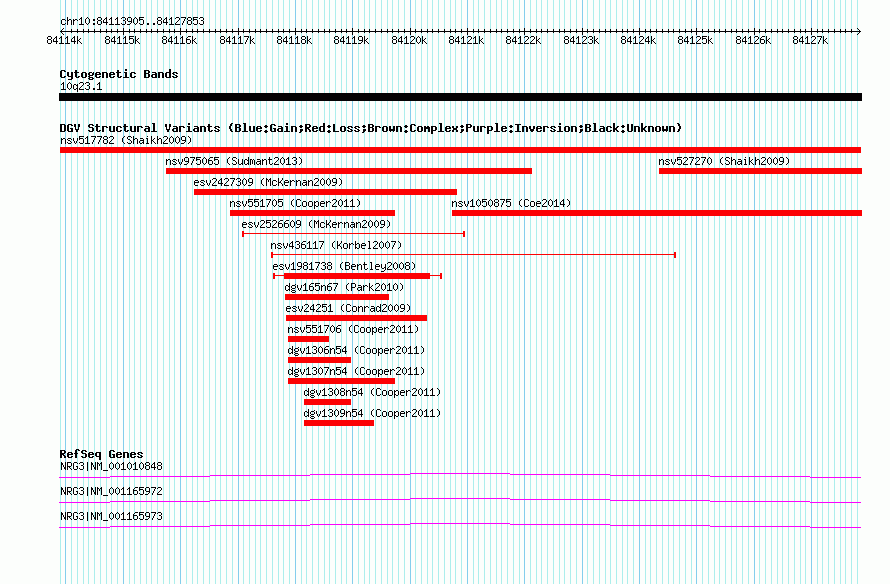Click the nsv517782 (Shaikh2009) variant label
Screen dimensions: 890x584
pyautogui.click(x=126, y=140)
